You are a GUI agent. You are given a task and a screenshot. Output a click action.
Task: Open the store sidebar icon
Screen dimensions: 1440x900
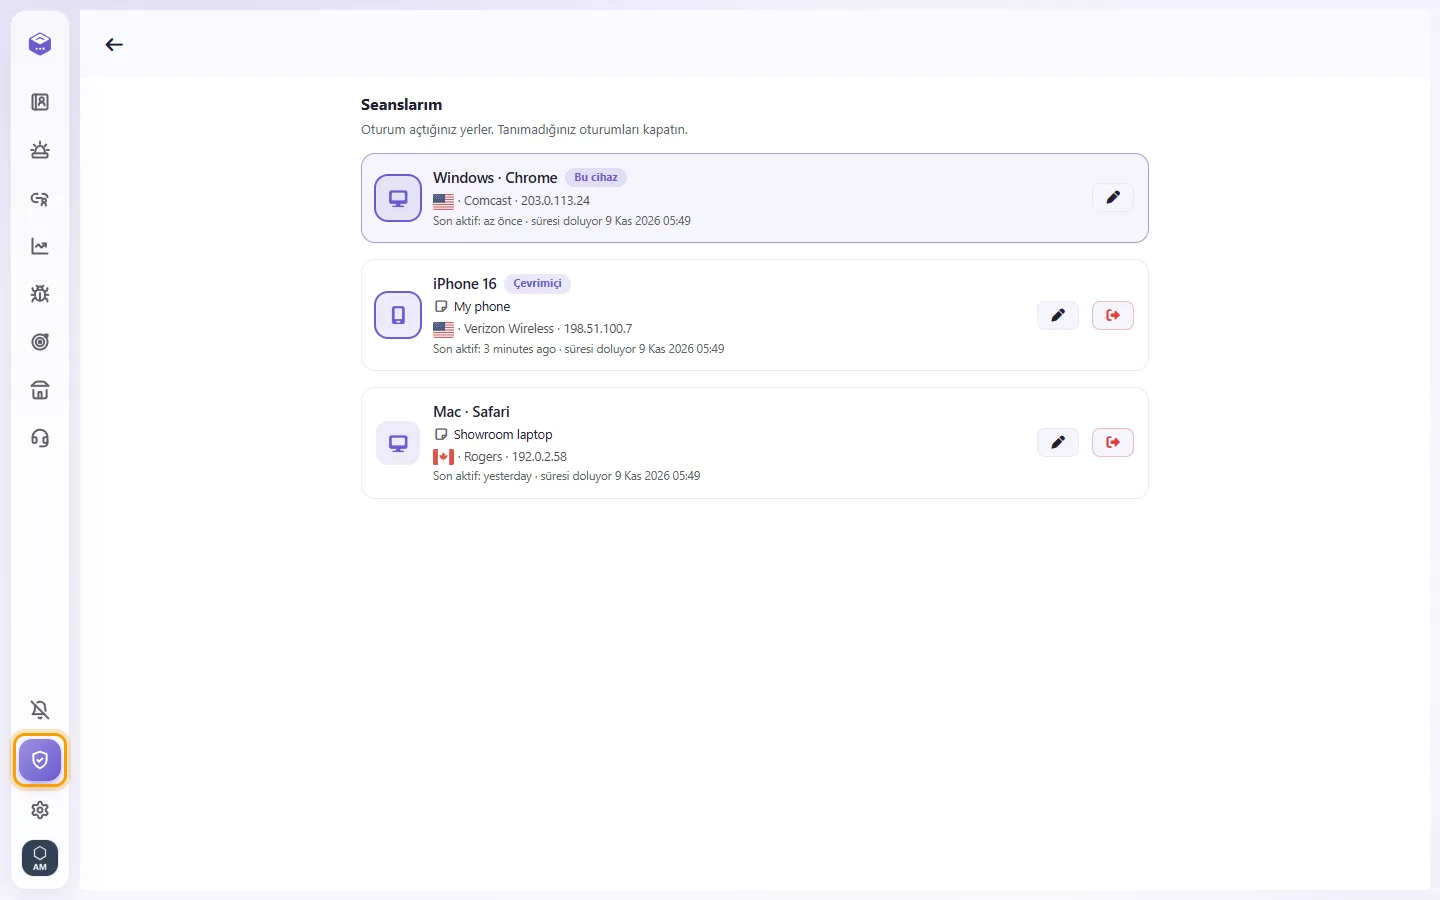point(40,390)
